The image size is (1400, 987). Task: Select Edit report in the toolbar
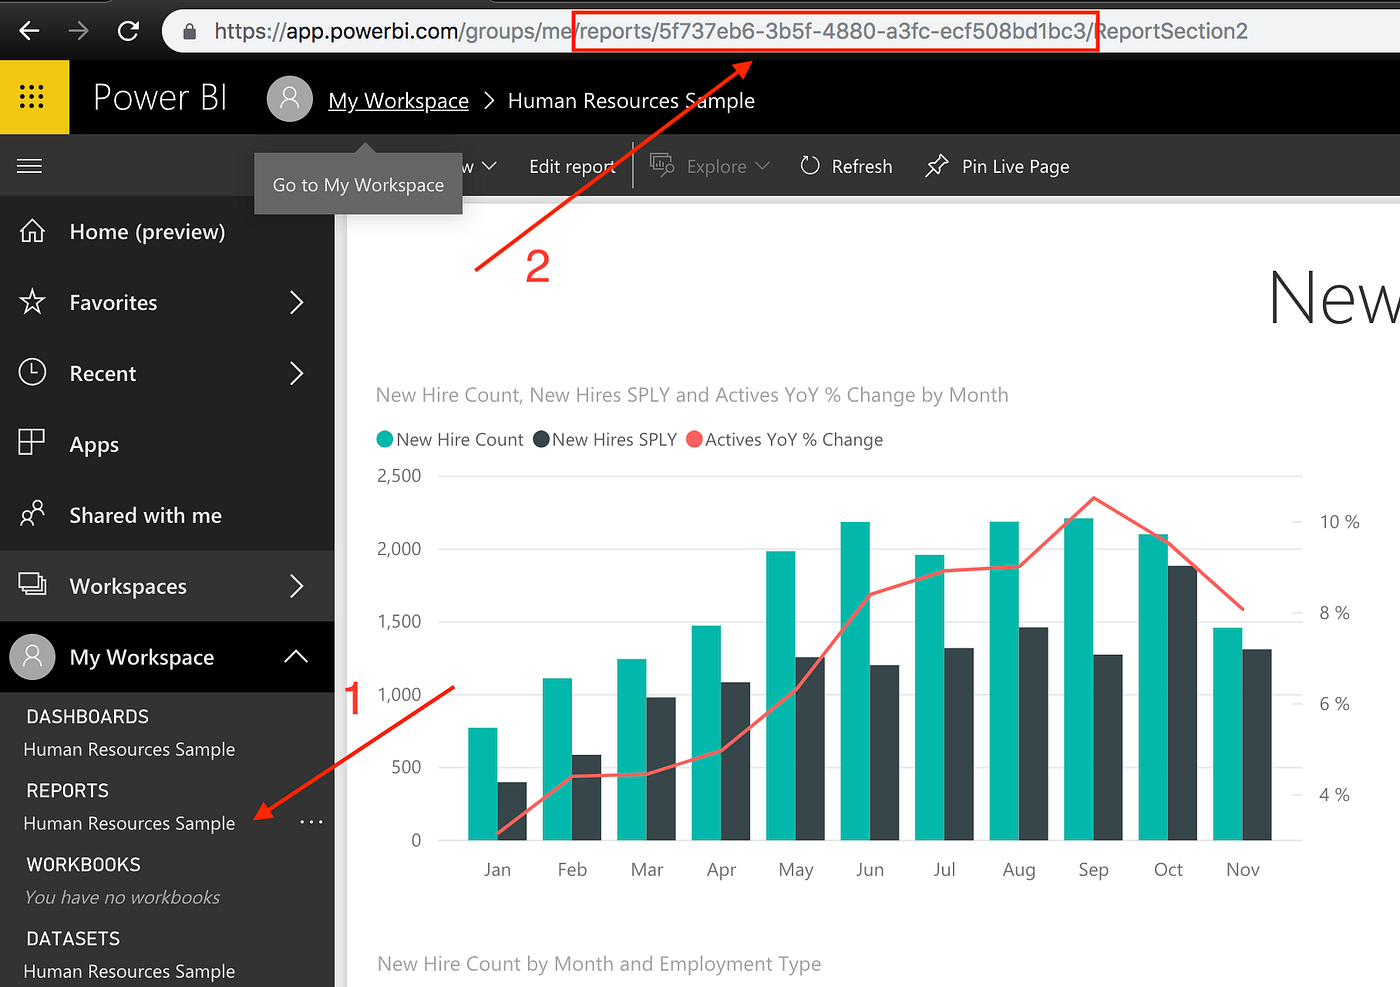pos(572,166)
